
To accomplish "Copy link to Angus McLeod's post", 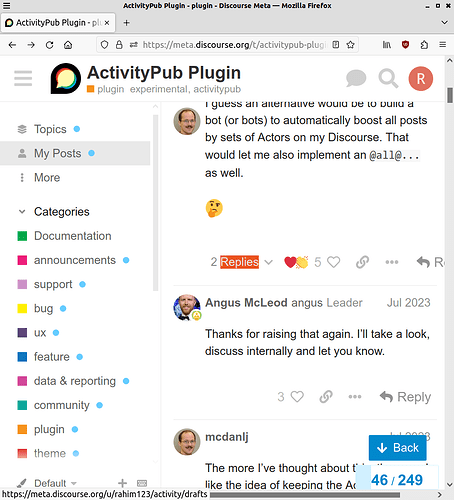I will pos(326,397).
